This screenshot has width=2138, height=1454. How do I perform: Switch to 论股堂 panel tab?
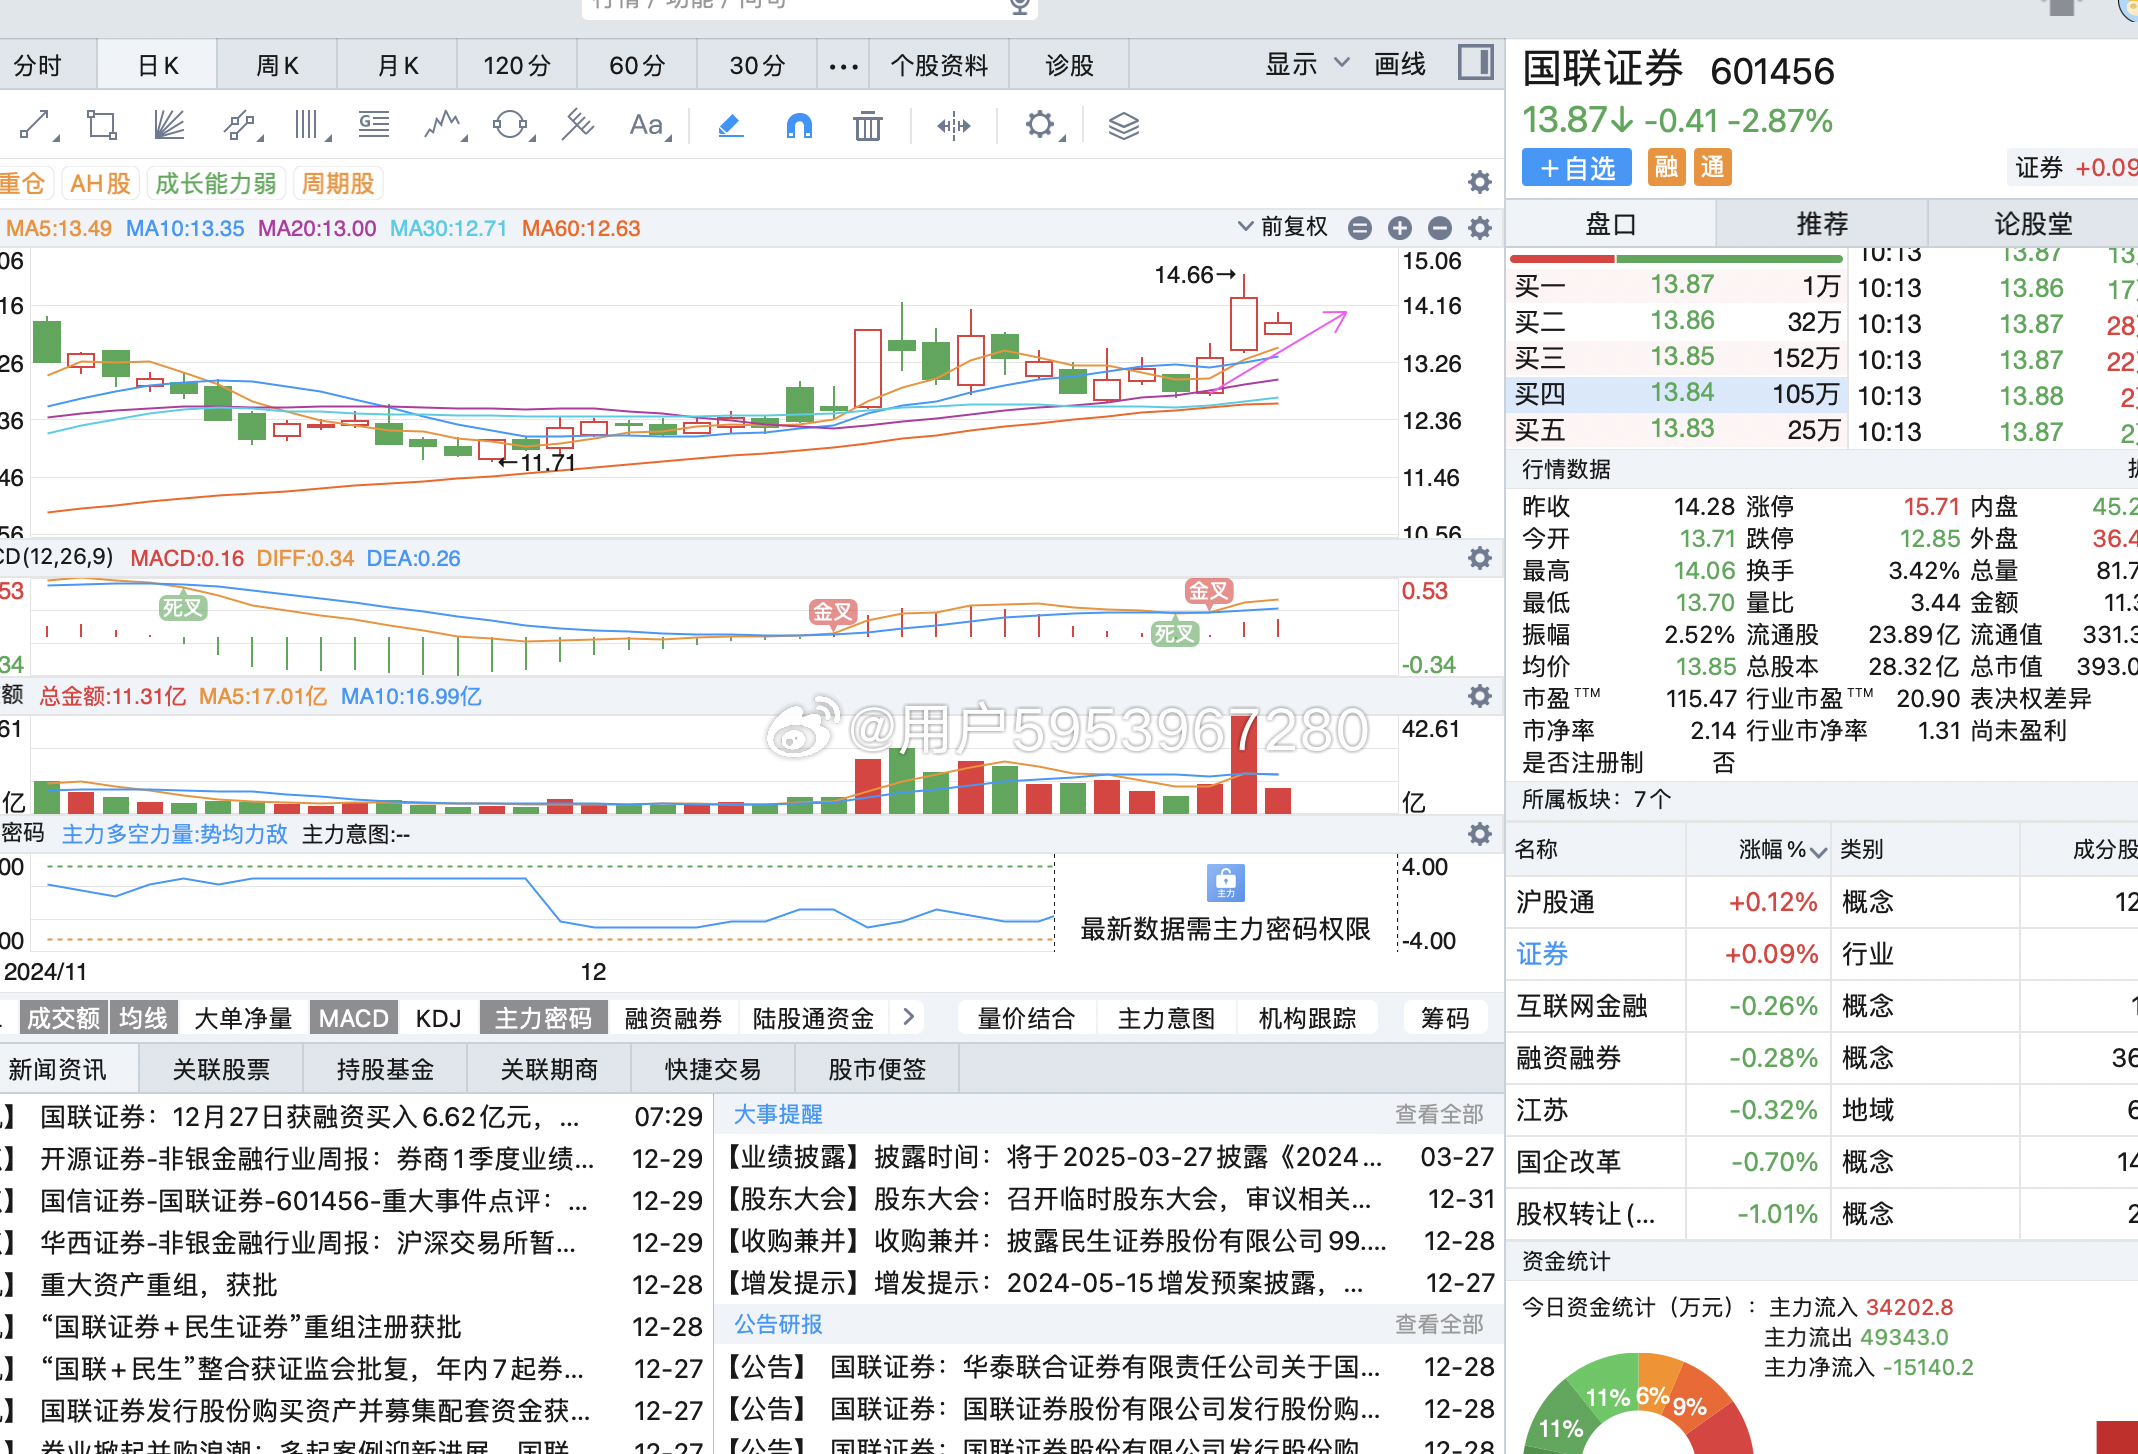coord(2032,223)
